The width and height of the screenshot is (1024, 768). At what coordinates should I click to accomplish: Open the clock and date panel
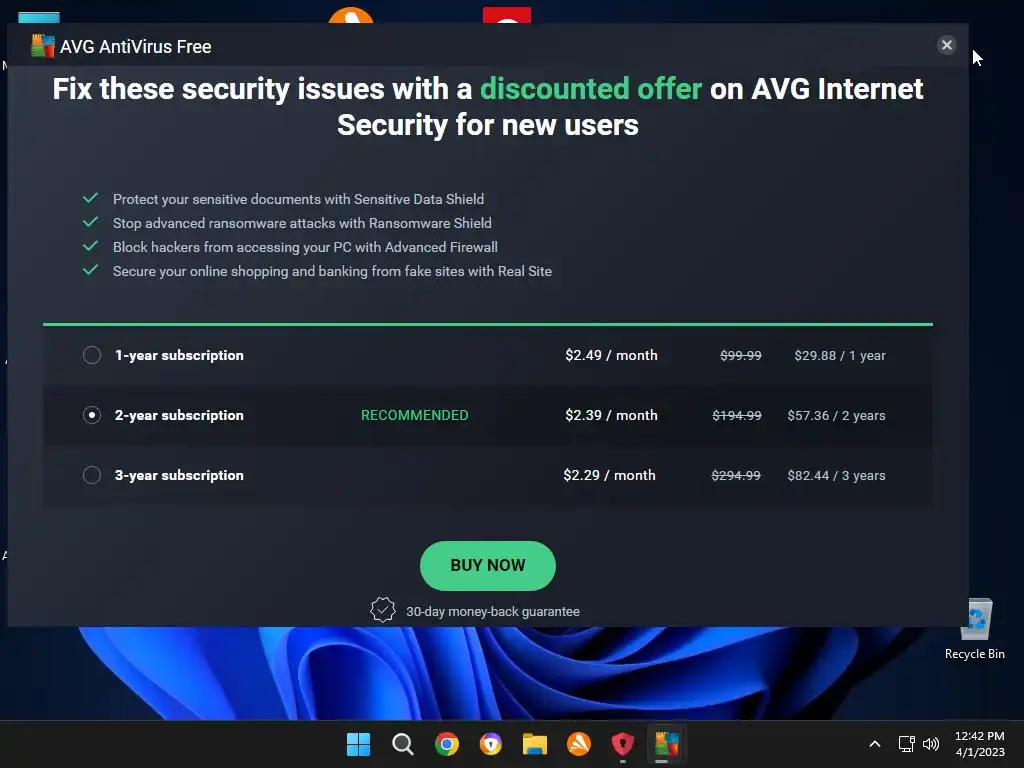click(979, 744)
